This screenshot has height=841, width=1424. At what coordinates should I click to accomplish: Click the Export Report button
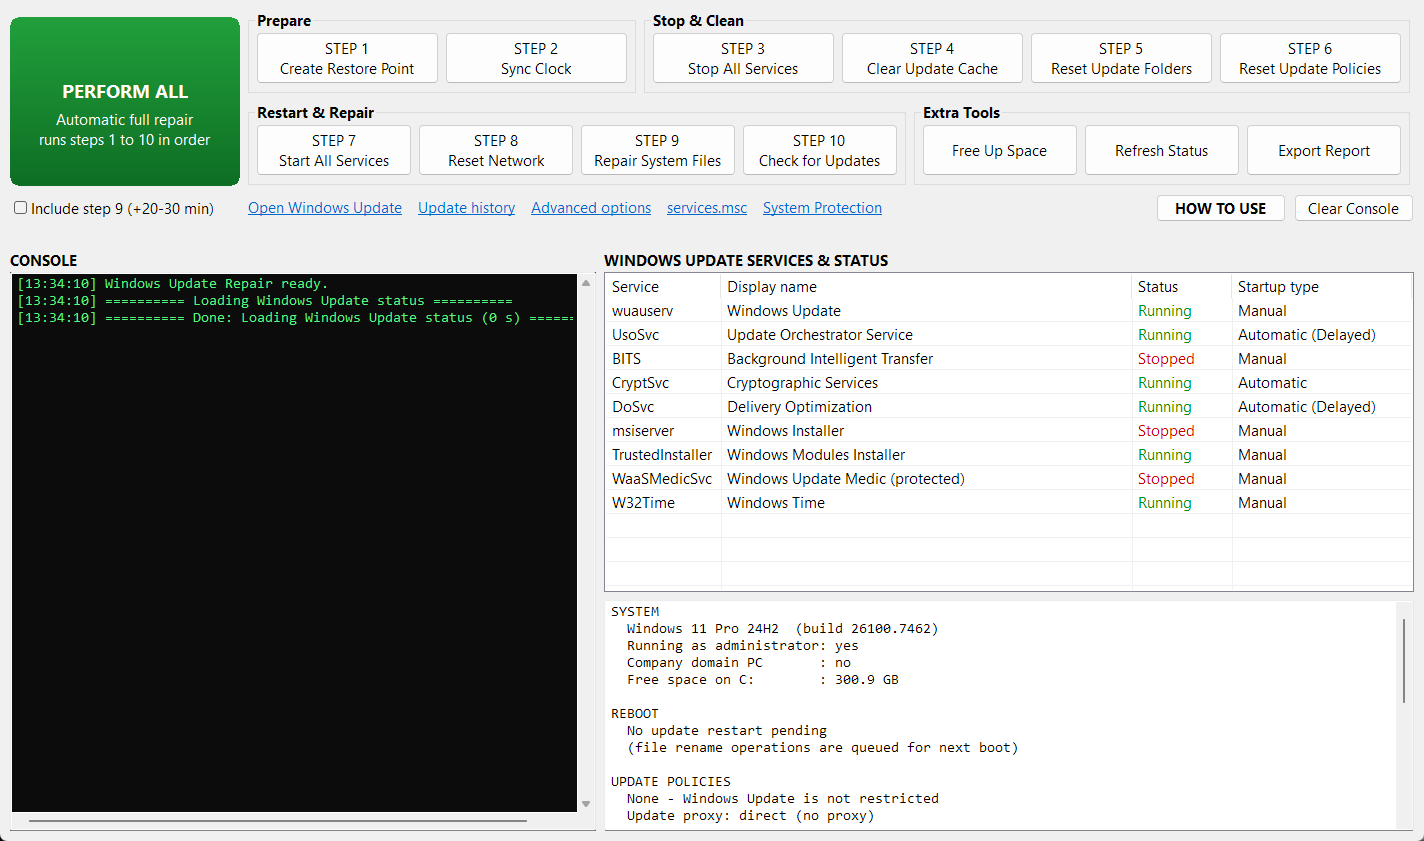pyautogui.click(x=1324, y=150)
